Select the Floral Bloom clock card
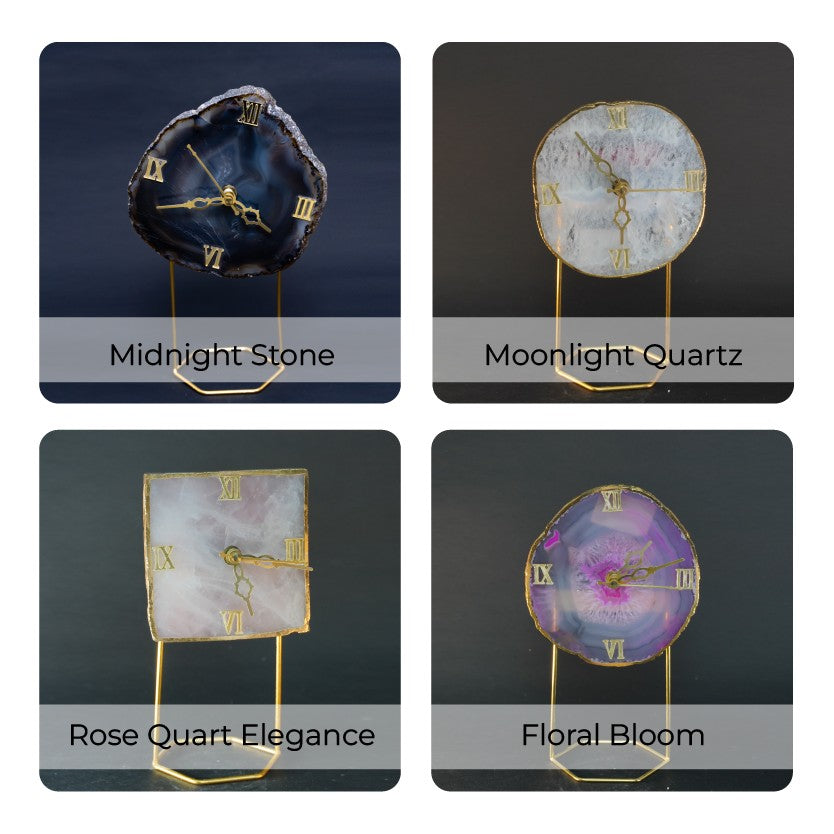 point(612,610)
